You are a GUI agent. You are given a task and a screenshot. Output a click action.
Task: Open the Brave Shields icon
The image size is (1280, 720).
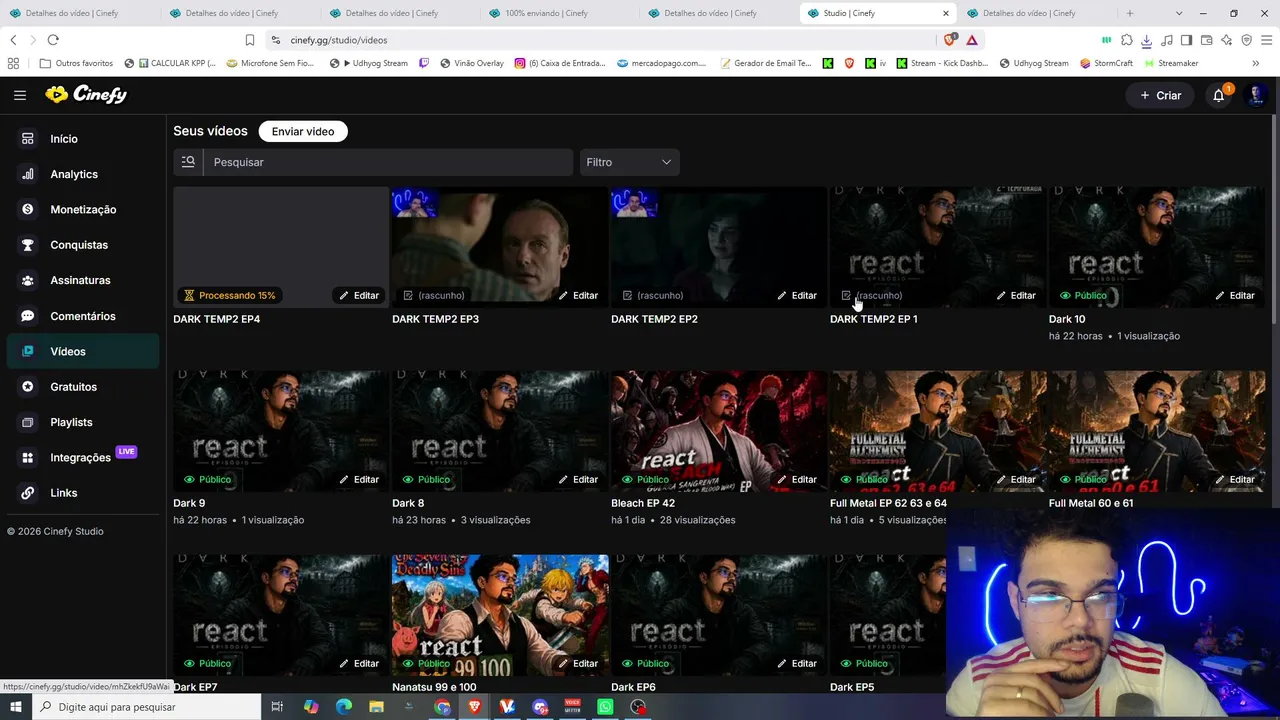pos(949,40)
